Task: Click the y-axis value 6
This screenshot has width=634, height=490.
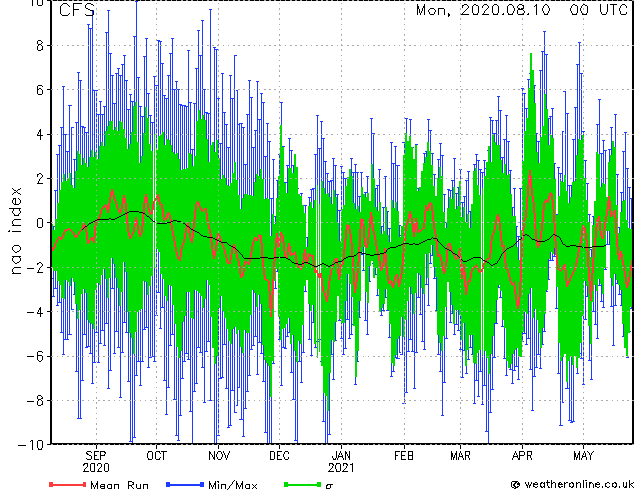Action: pos(40,90)
